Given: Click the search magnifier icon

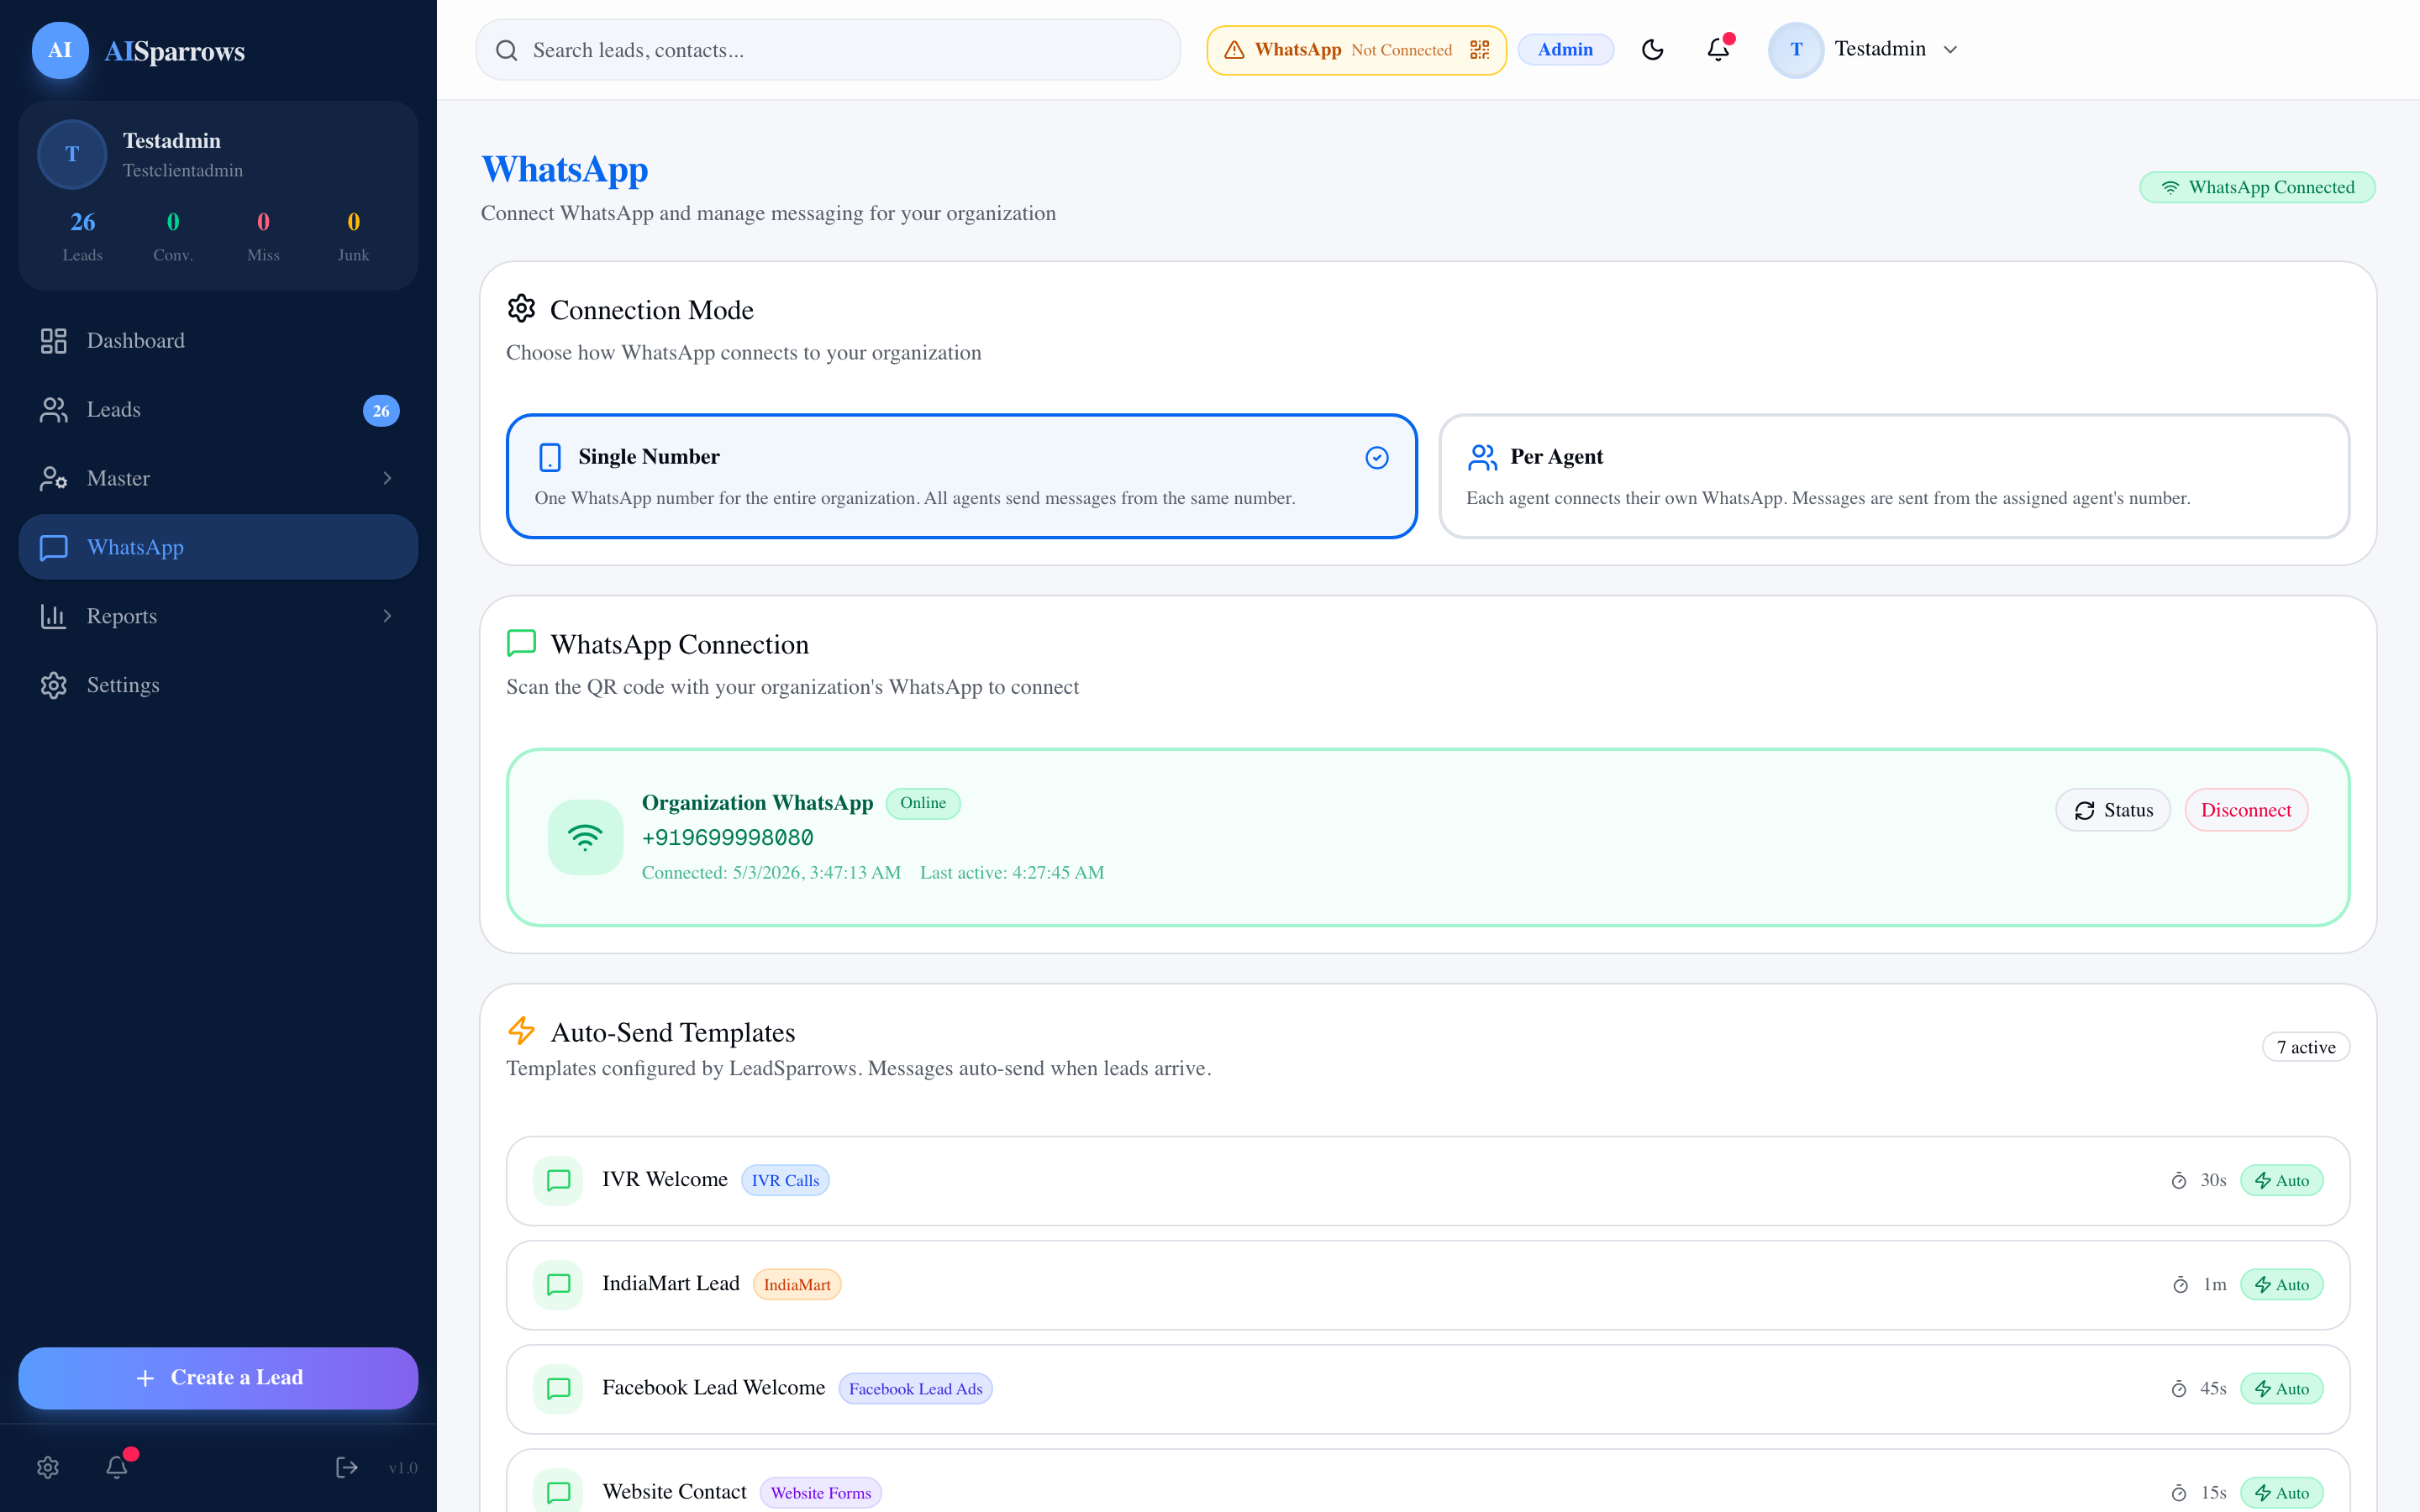Looking at the screenshot, I should tap(507, 50).
